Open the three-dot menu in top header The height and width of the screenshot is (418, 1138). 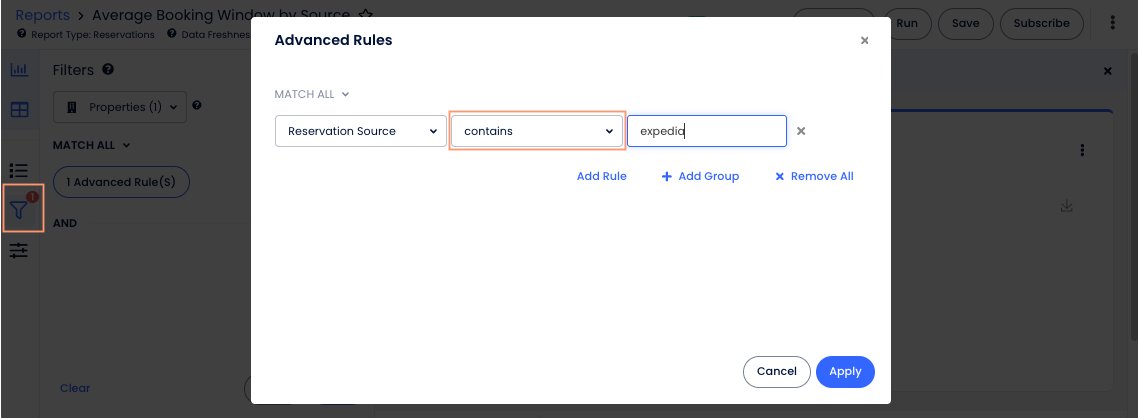(1113, 23)
